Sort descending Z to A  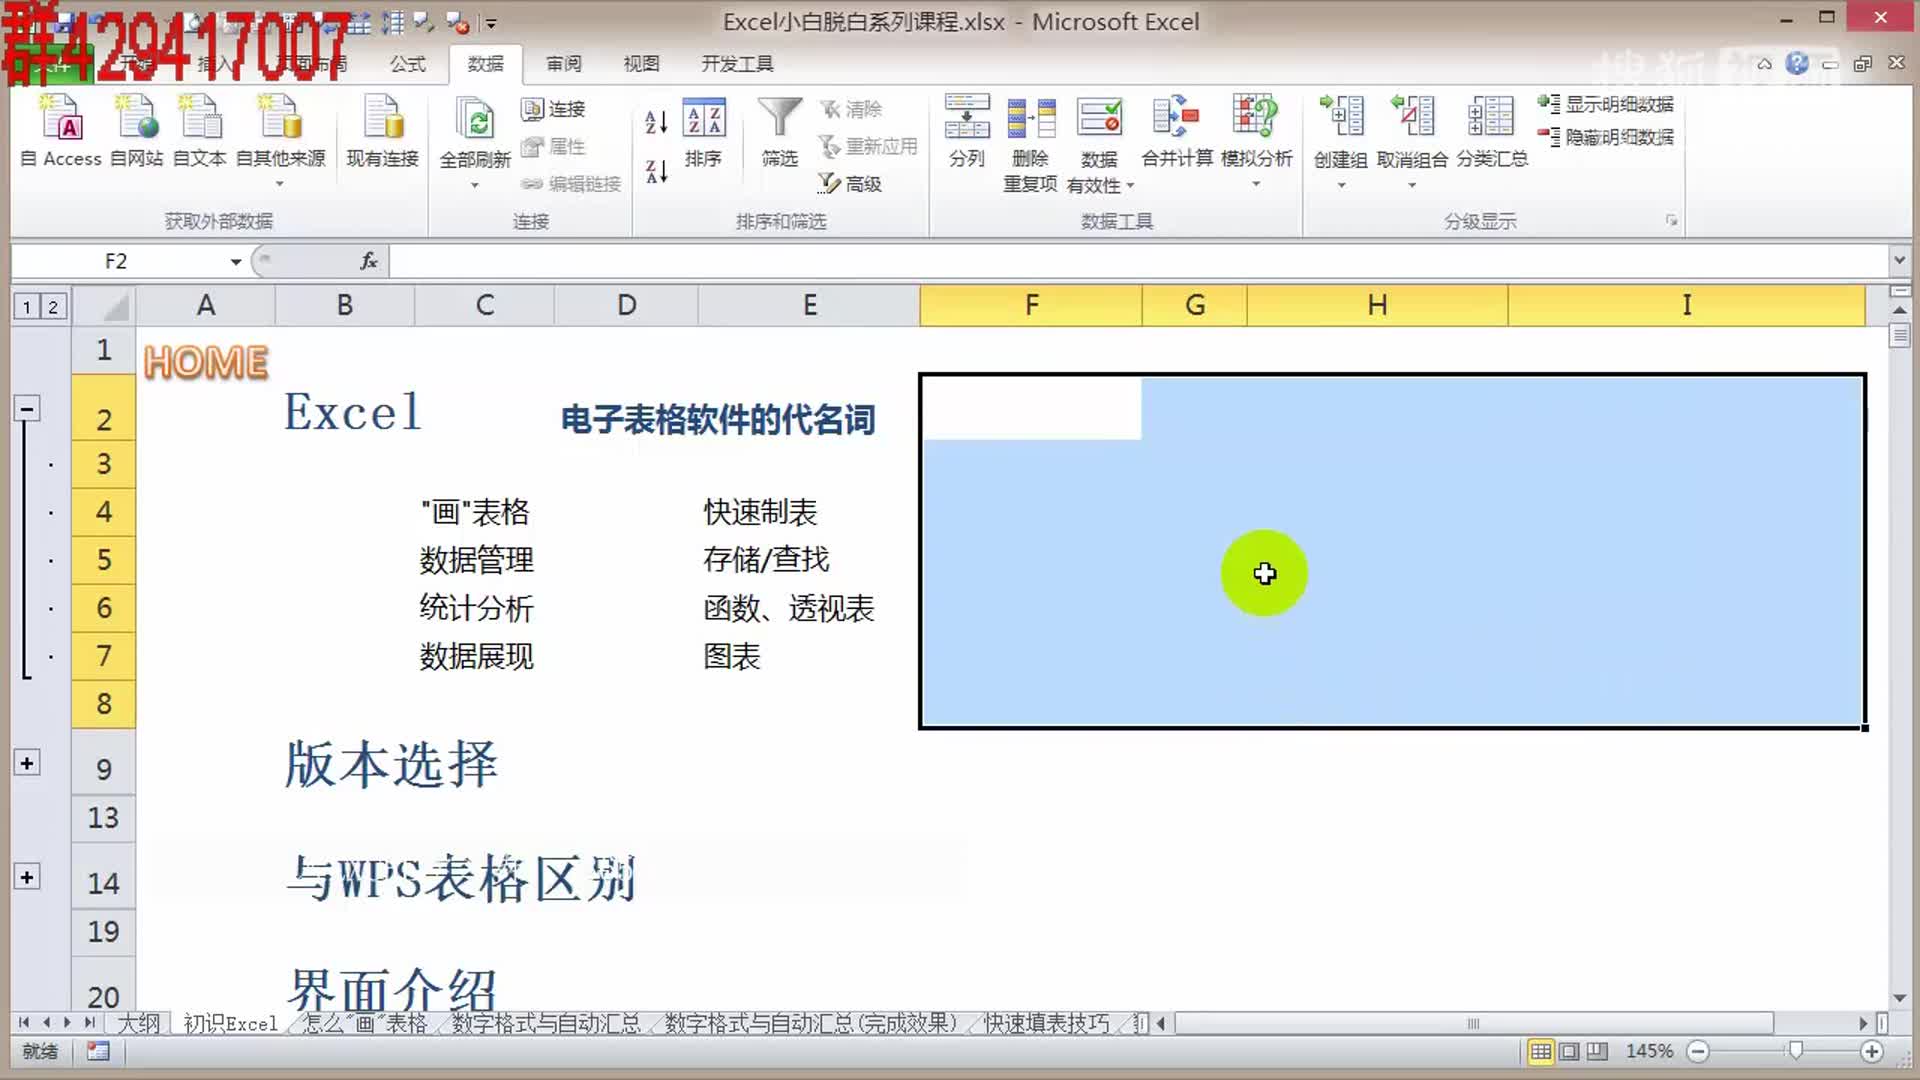click(x=656, y=172)
